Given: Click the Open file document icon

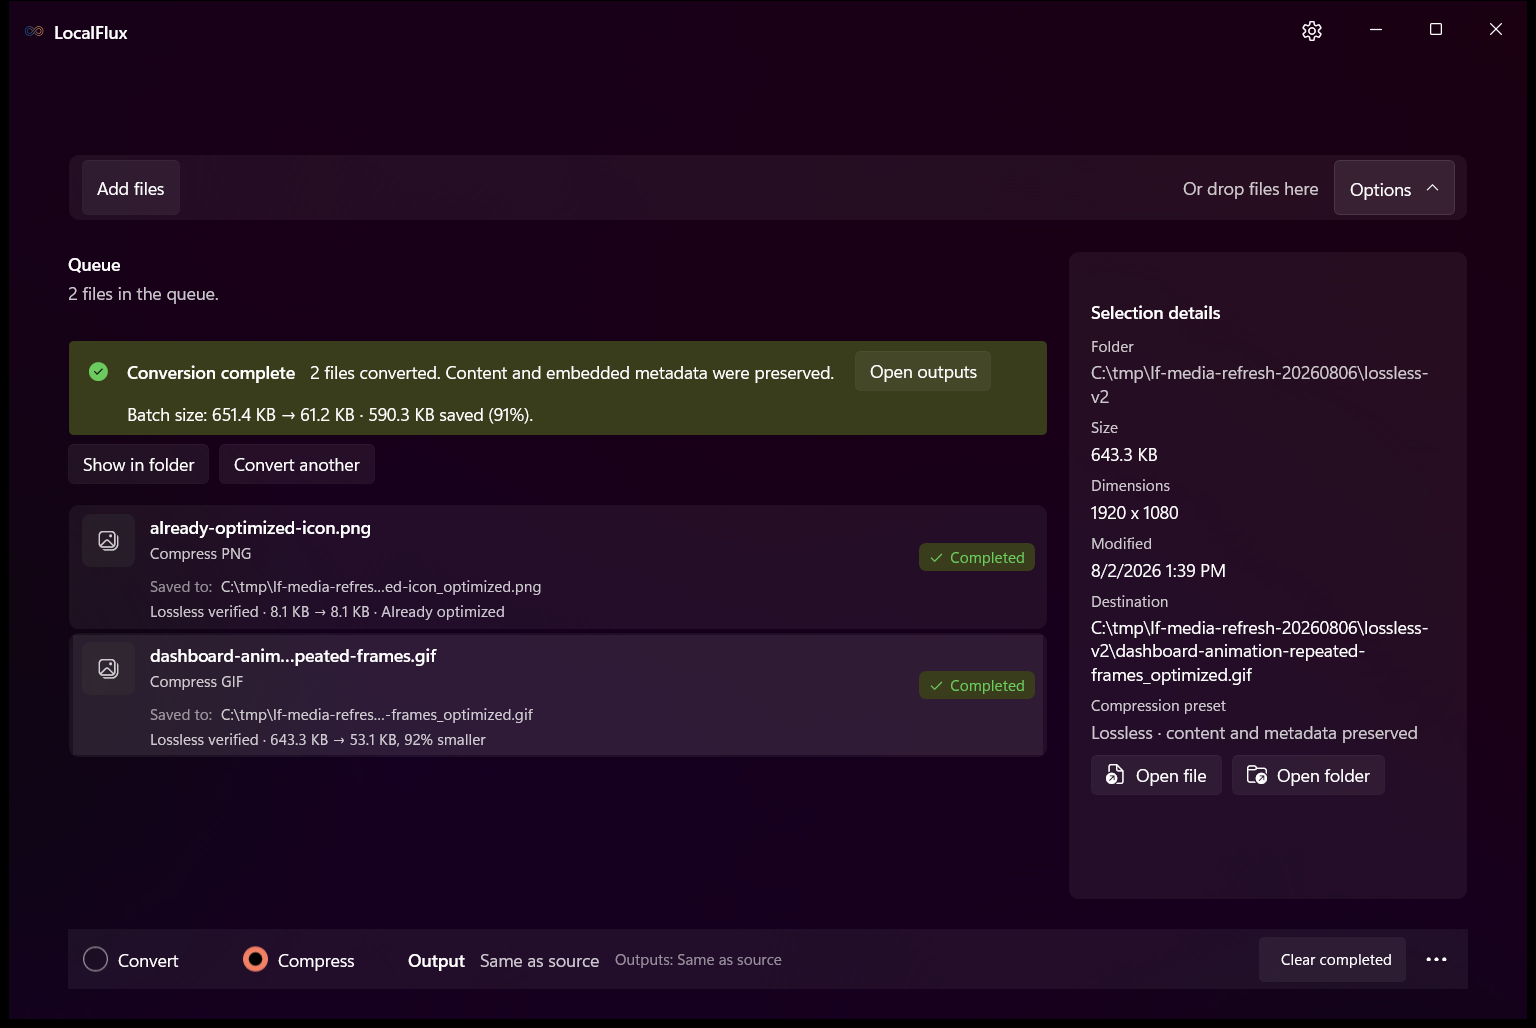Looking at the screenshot, I should 1115,775.
